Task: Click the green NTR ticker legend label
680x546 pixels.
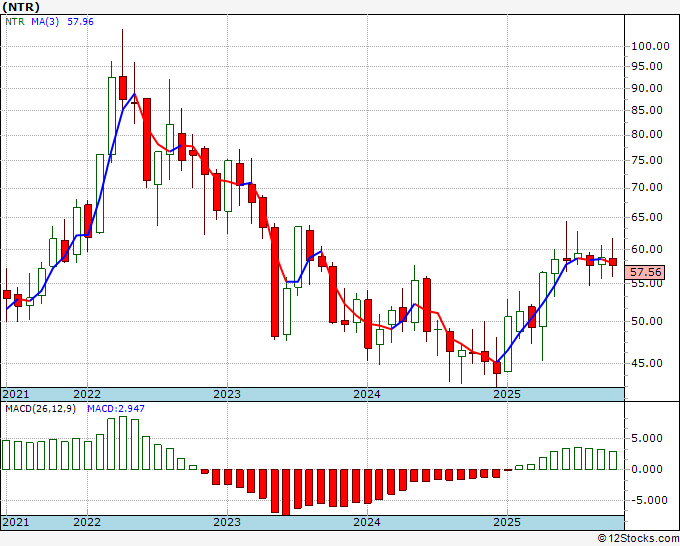Action: pyautogui.click(x=15, y=22)
